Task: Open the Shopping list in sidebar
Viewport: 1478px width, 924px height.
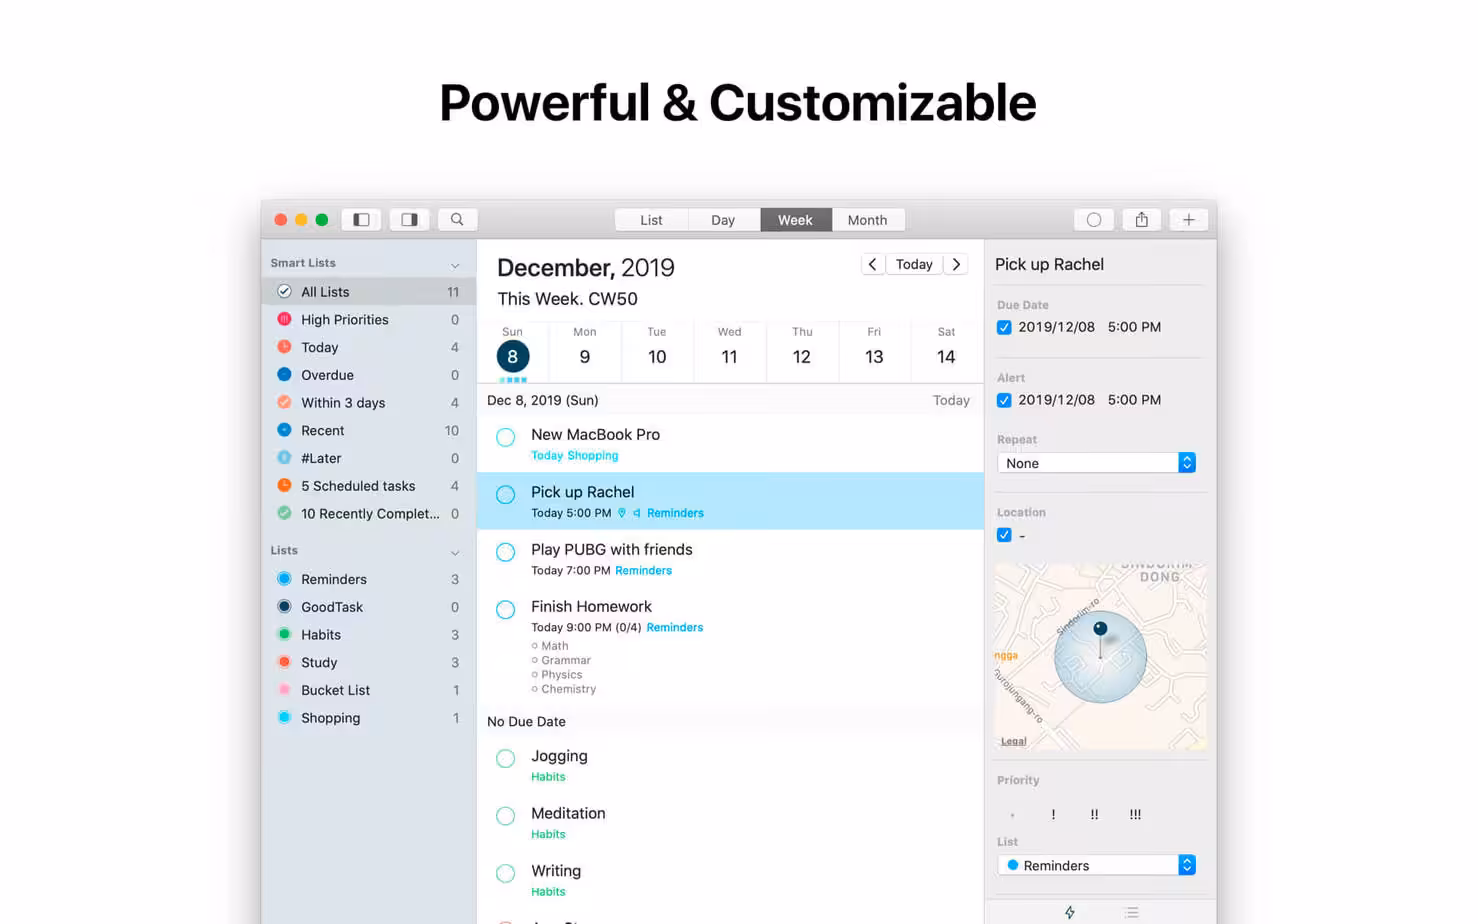Action: coord(368,718)
